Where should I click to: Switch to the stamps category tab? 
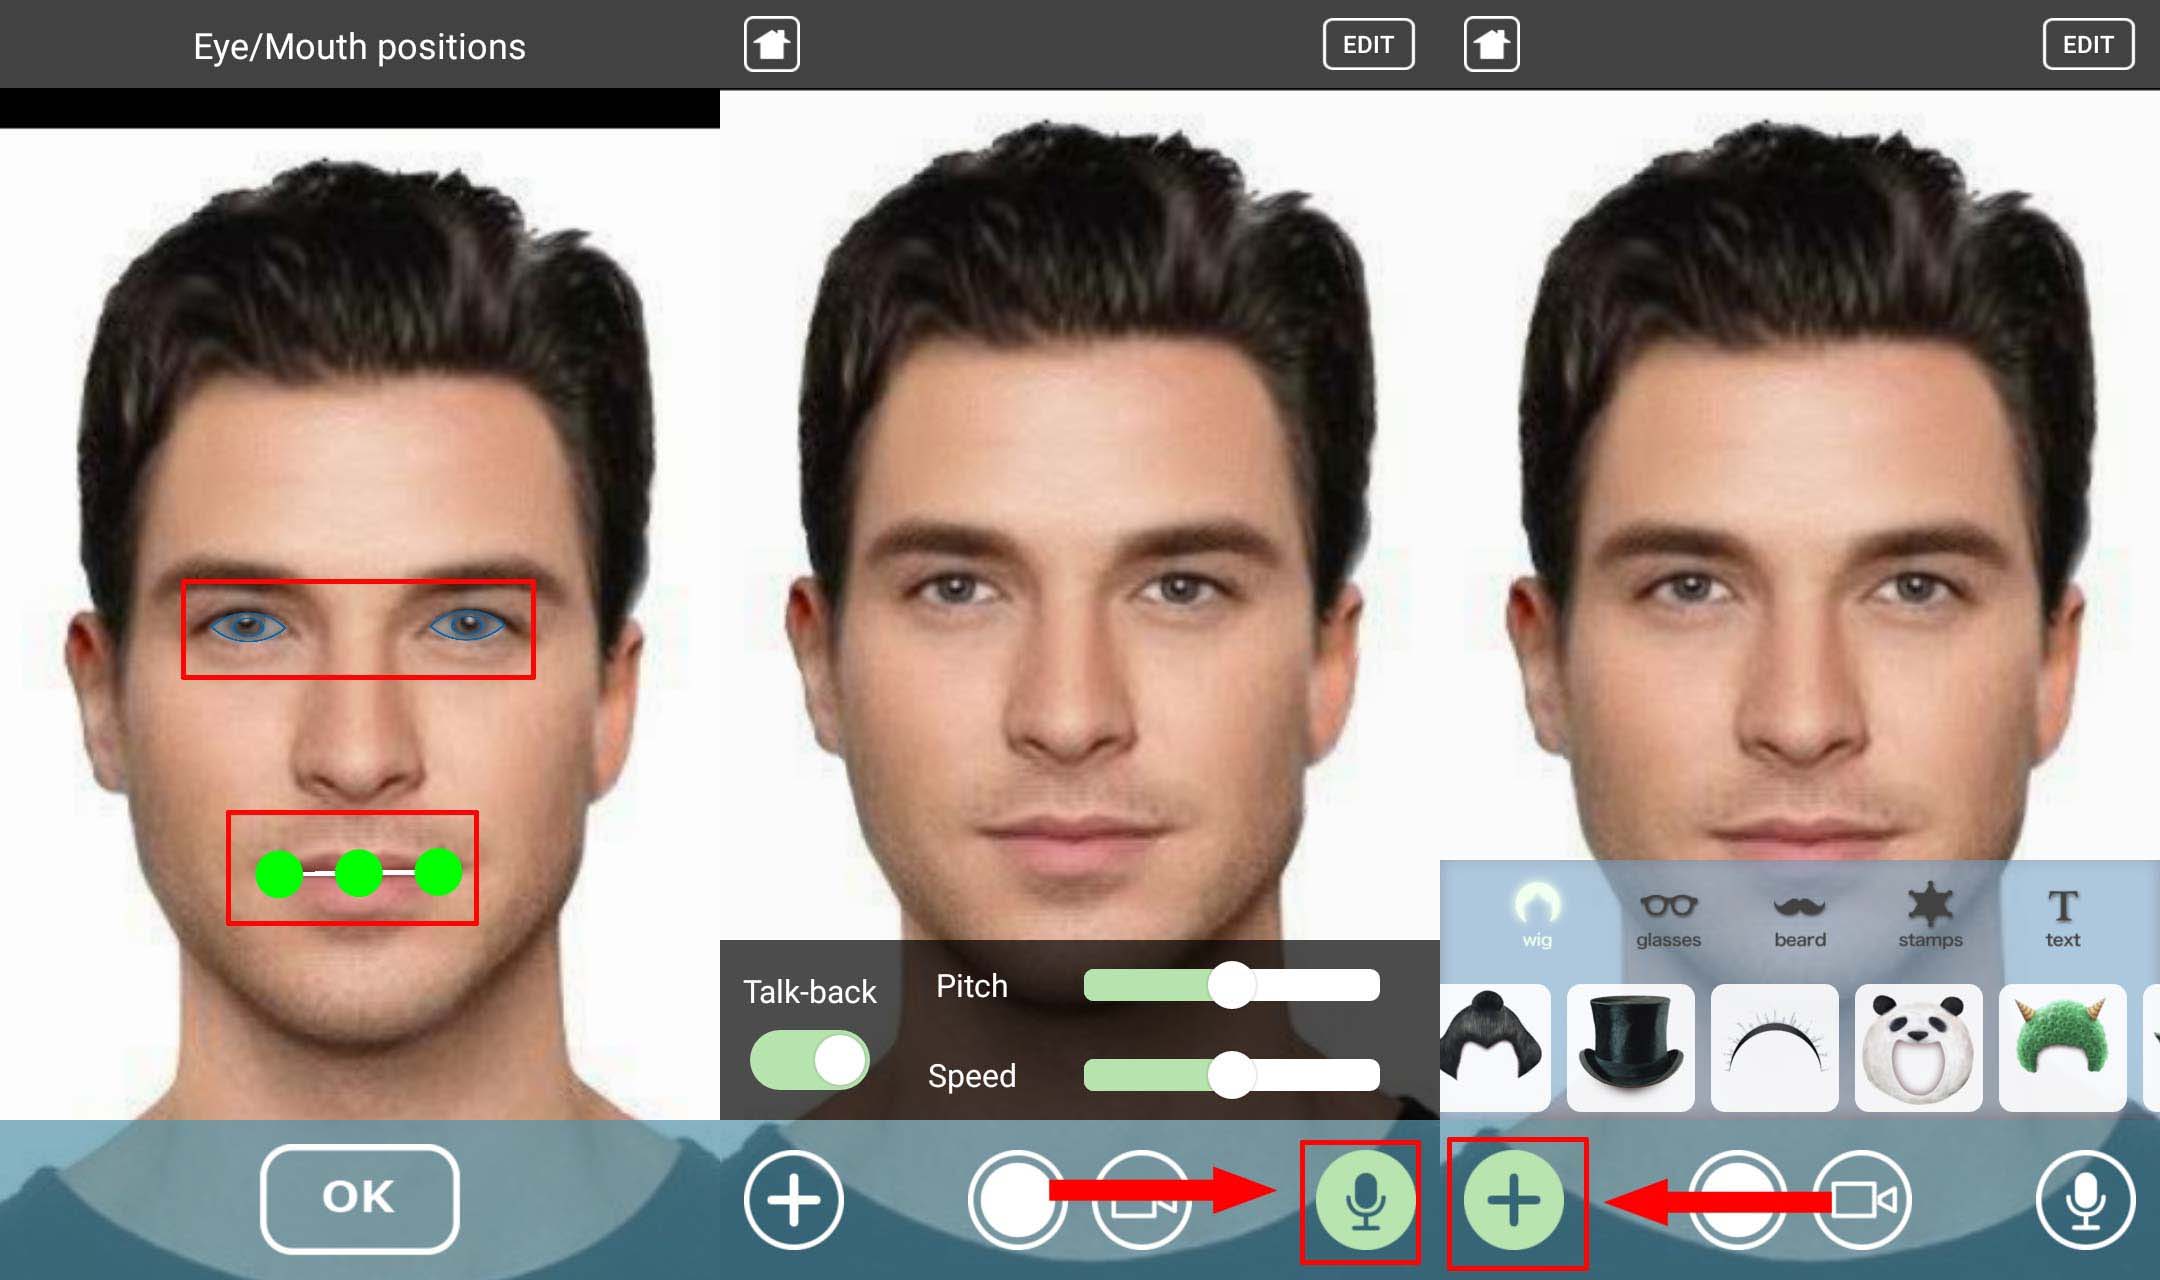1930,915
